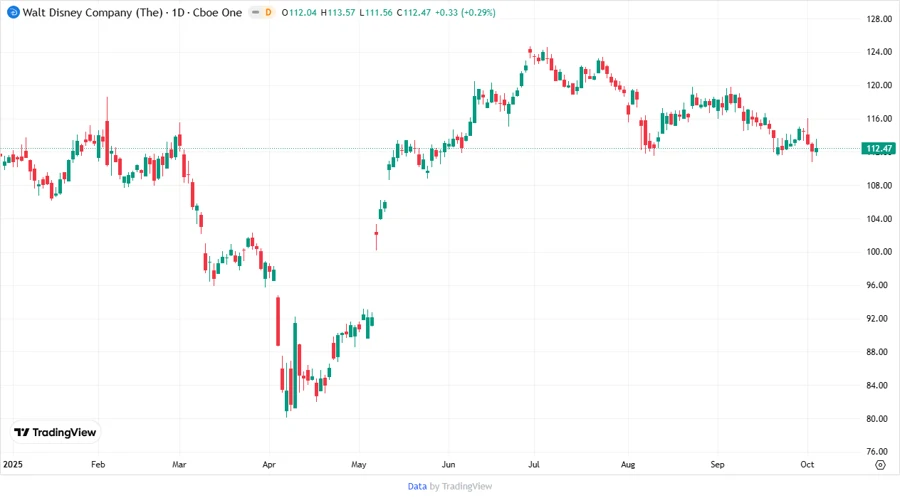Click the TradingView logo watermark
The width and height of the screenshot is (900, 498).
click(55, 432)
